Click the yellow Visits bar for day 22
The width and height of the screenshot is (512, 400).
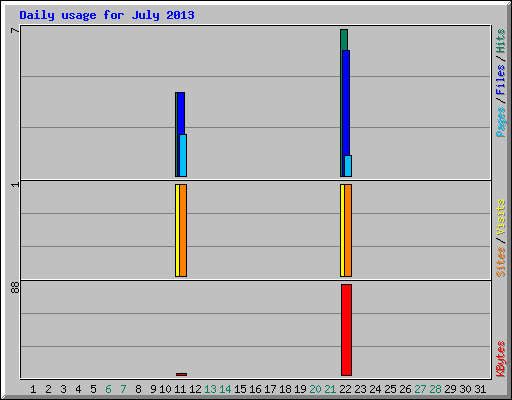pyautogui.click(x=342, y=230)
